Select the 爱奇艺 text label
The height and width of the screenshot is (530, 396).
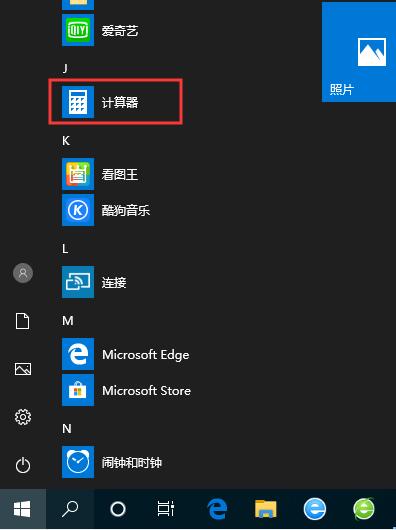point(120,31)
